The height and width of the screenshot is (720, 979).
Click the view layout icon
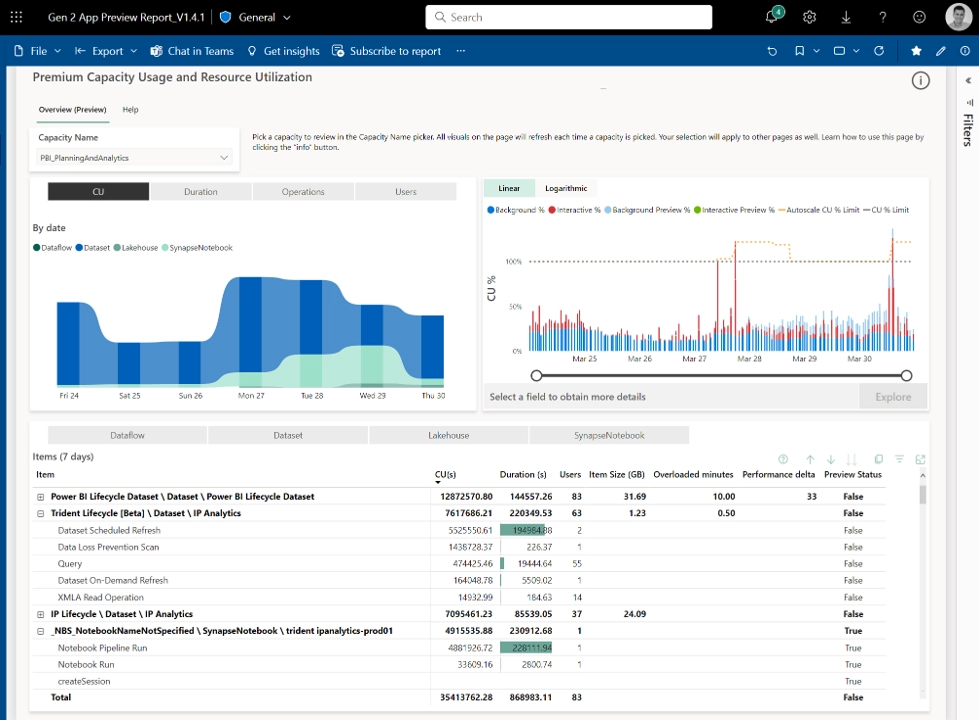[x=839, y=51]
